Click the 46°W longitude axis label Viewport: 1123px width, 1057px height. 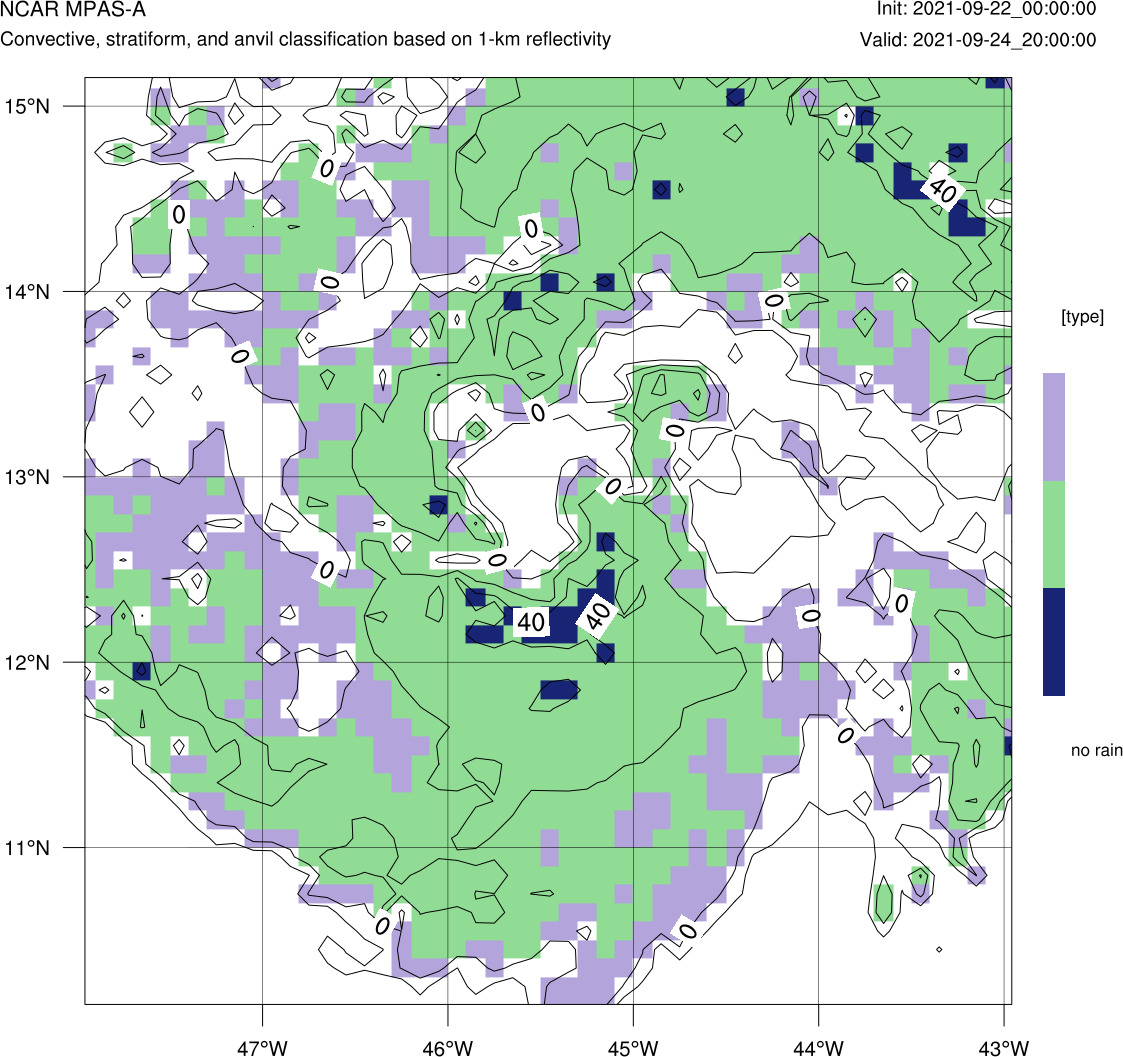click(448, 1048)
